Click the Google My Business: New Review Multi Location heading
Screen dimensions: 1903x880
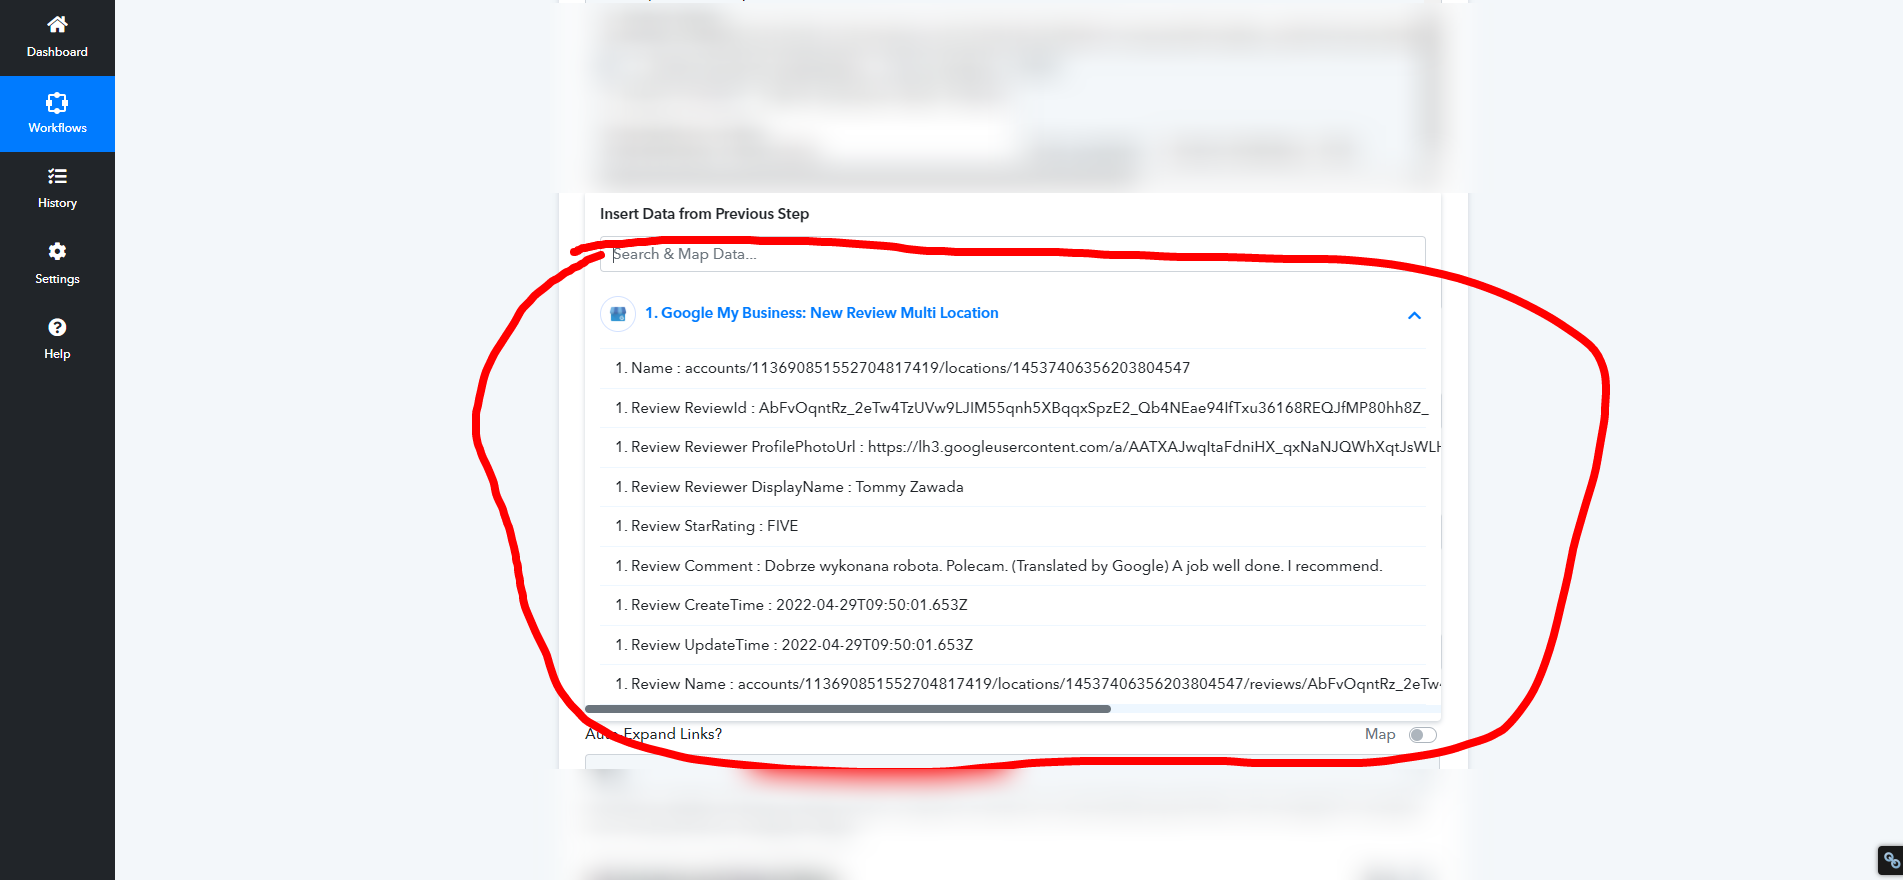pos(821,313)
